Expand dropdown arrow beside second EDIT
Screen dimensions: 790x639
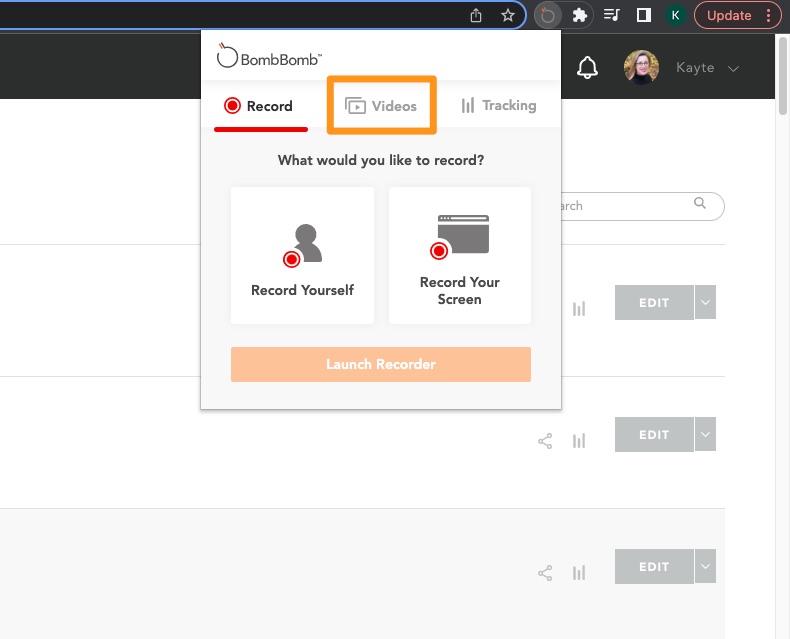pyautogui.click(x=705, y=434)
